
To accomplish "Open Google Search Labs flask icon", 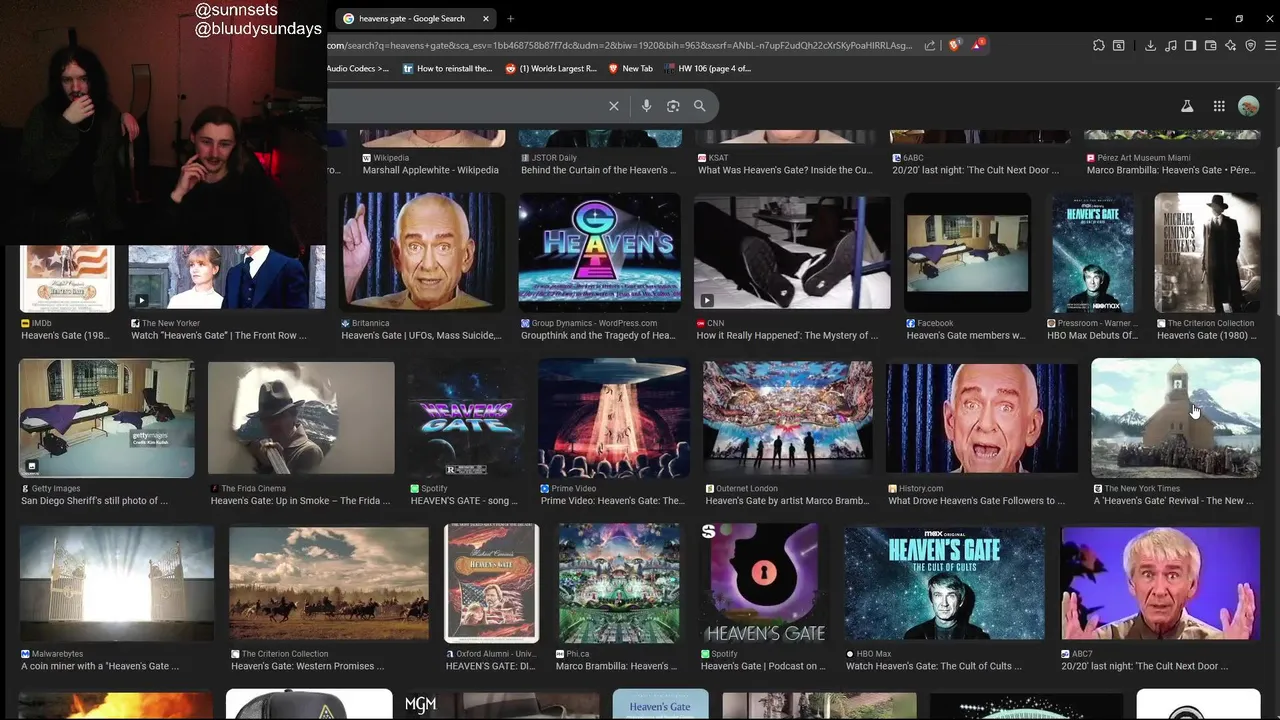I will 1187,106.
